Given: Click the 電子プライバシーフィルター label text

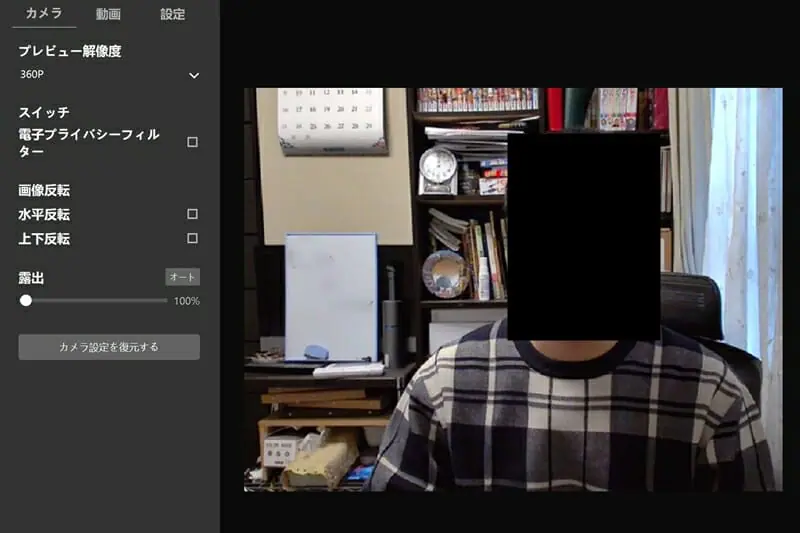Looking at the screenshot, I should click(x=88, y=142).
